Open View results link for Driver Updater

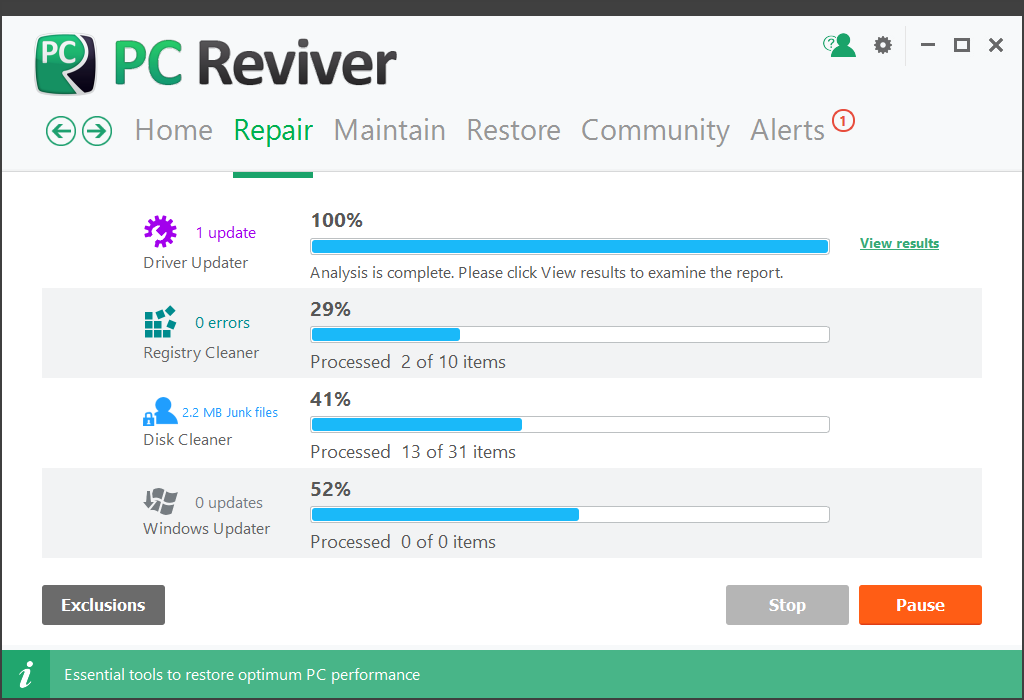[899, 243]
